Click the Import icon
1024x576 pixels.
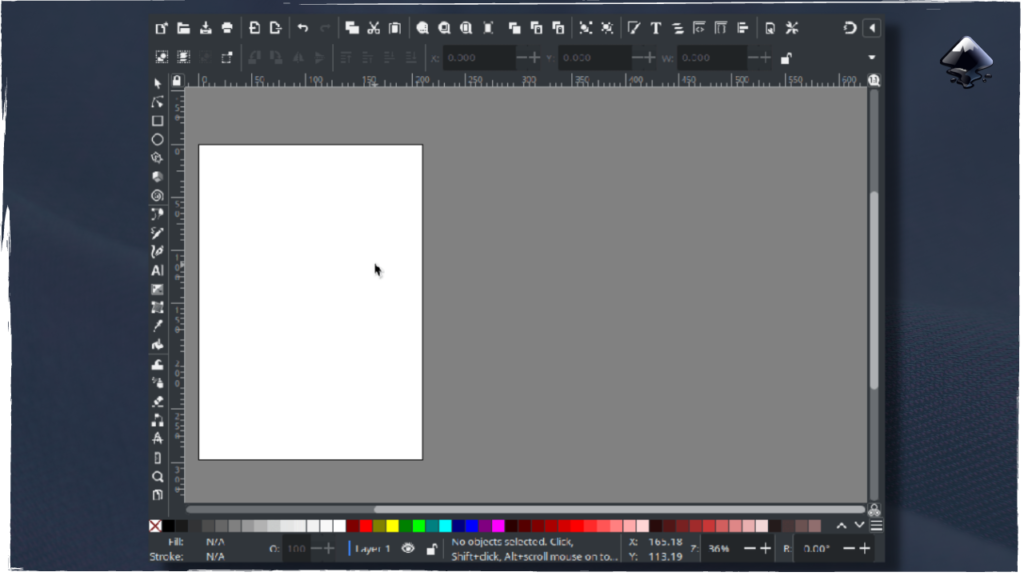(255, 28)
